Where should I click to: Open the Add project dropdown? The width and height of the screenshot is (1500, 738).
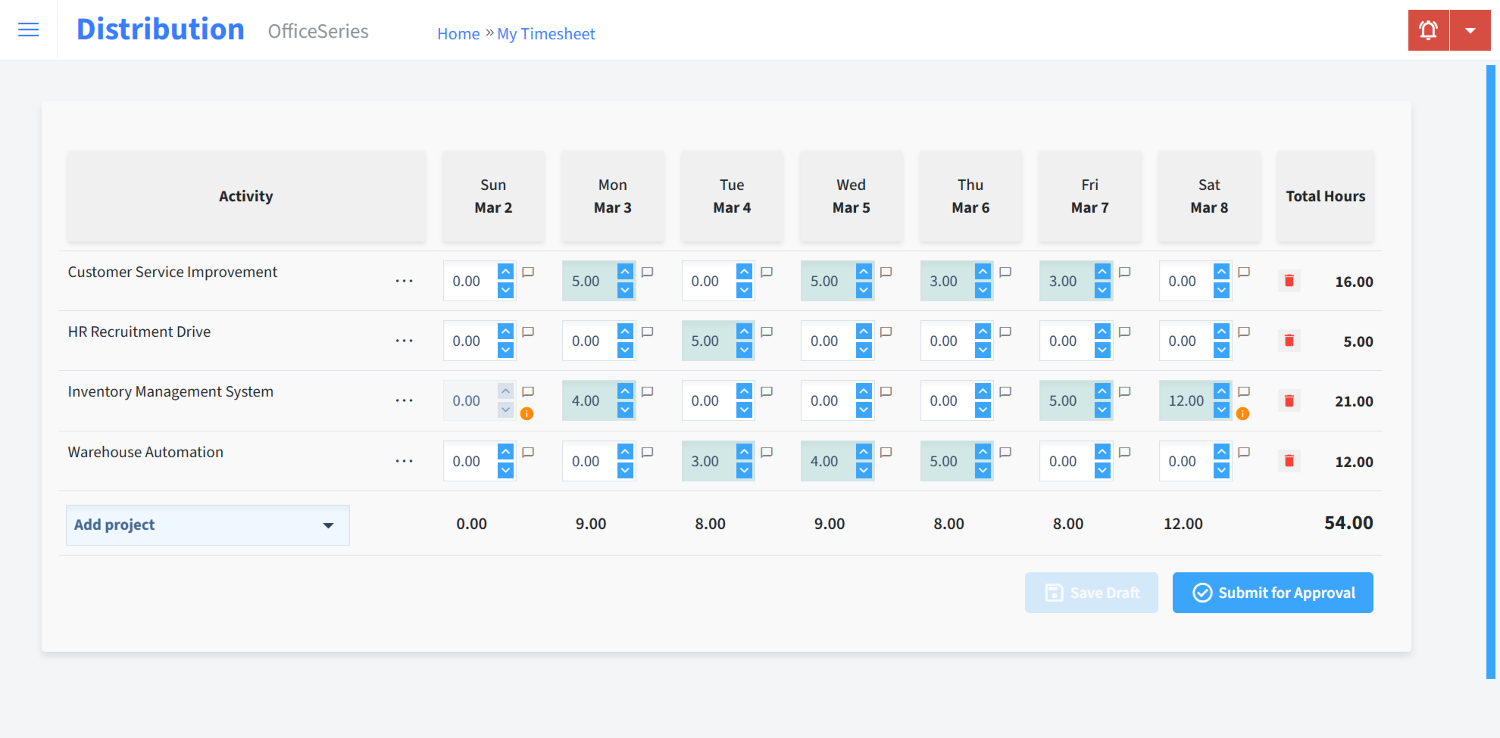point(207,524)
